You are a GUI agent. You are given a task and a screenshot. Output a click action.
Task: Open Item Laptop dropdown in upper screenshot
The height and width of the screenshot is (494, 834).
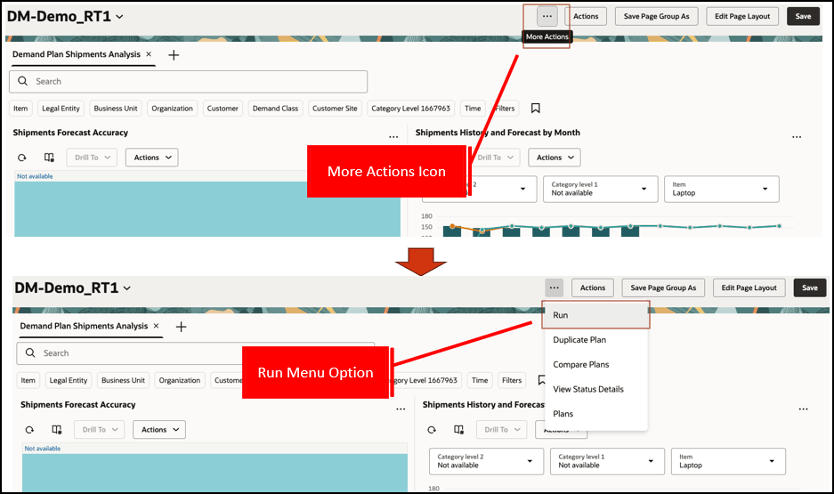(721, 189)
